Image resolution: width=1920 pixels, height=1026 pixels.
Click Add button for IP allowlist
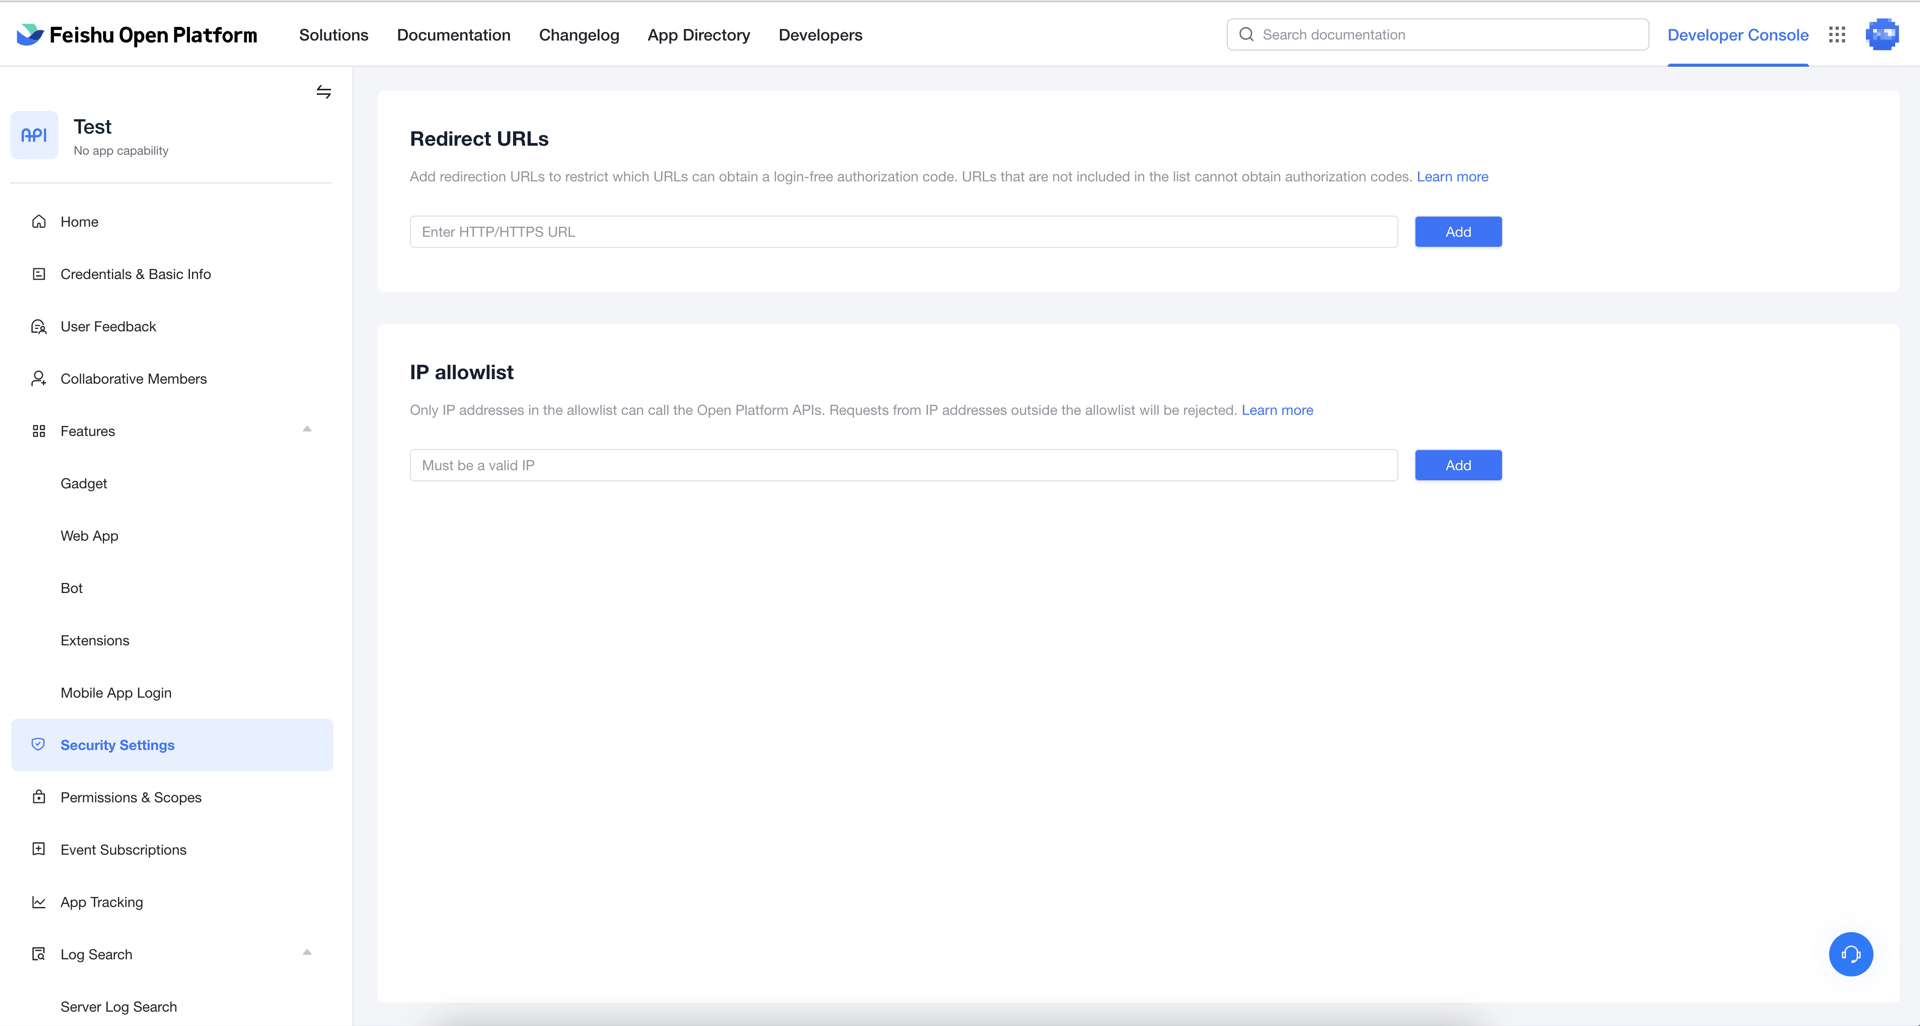1457,465
